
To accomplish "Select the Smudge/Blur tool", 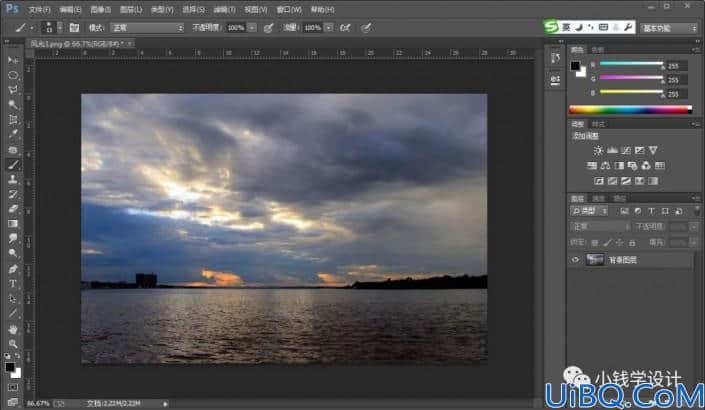I will pos(13,239).
